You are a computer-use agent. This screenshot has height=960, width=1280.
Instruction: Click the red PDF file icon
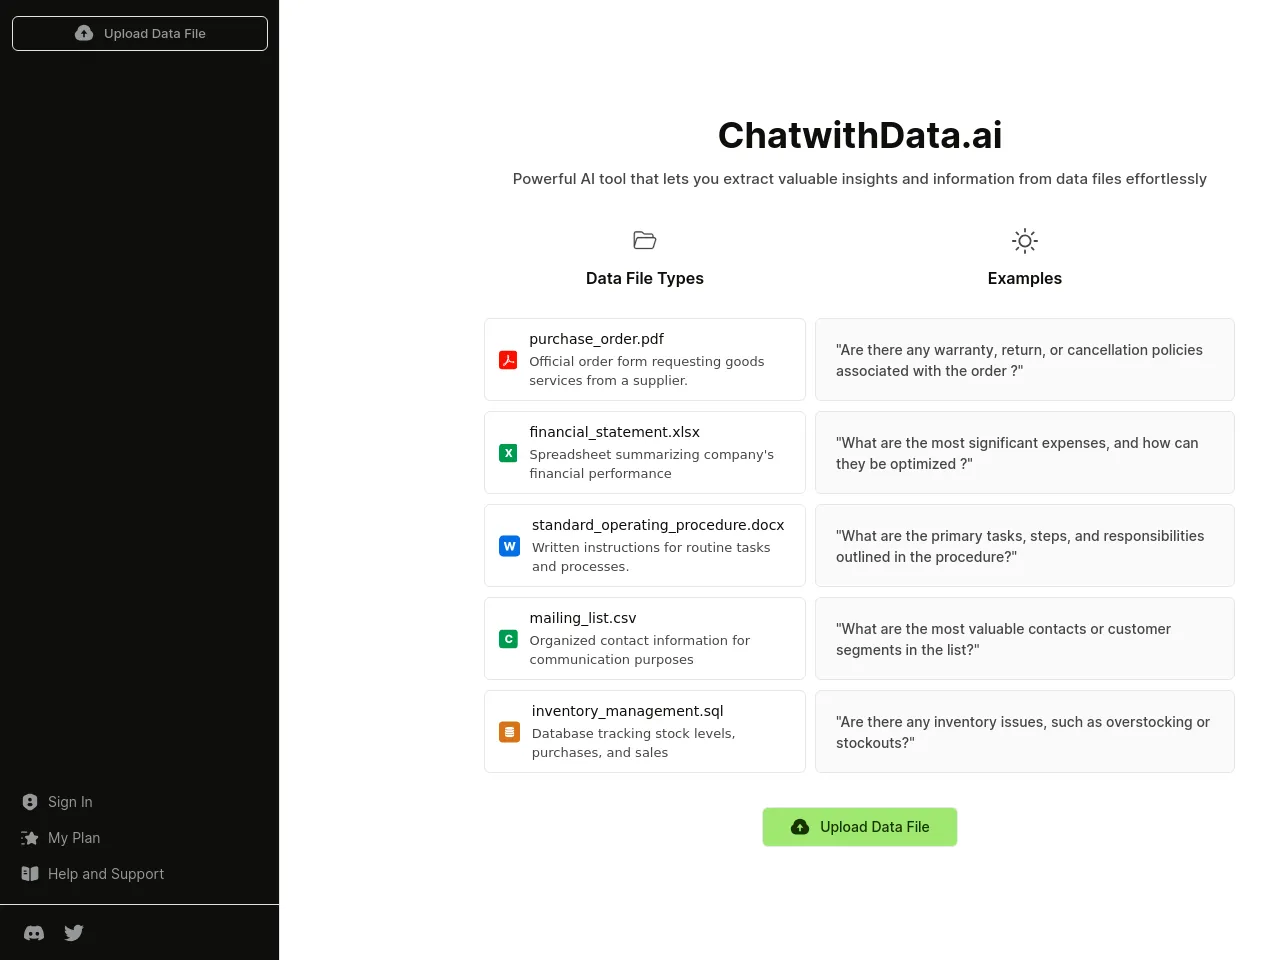(x=508, y=360)
